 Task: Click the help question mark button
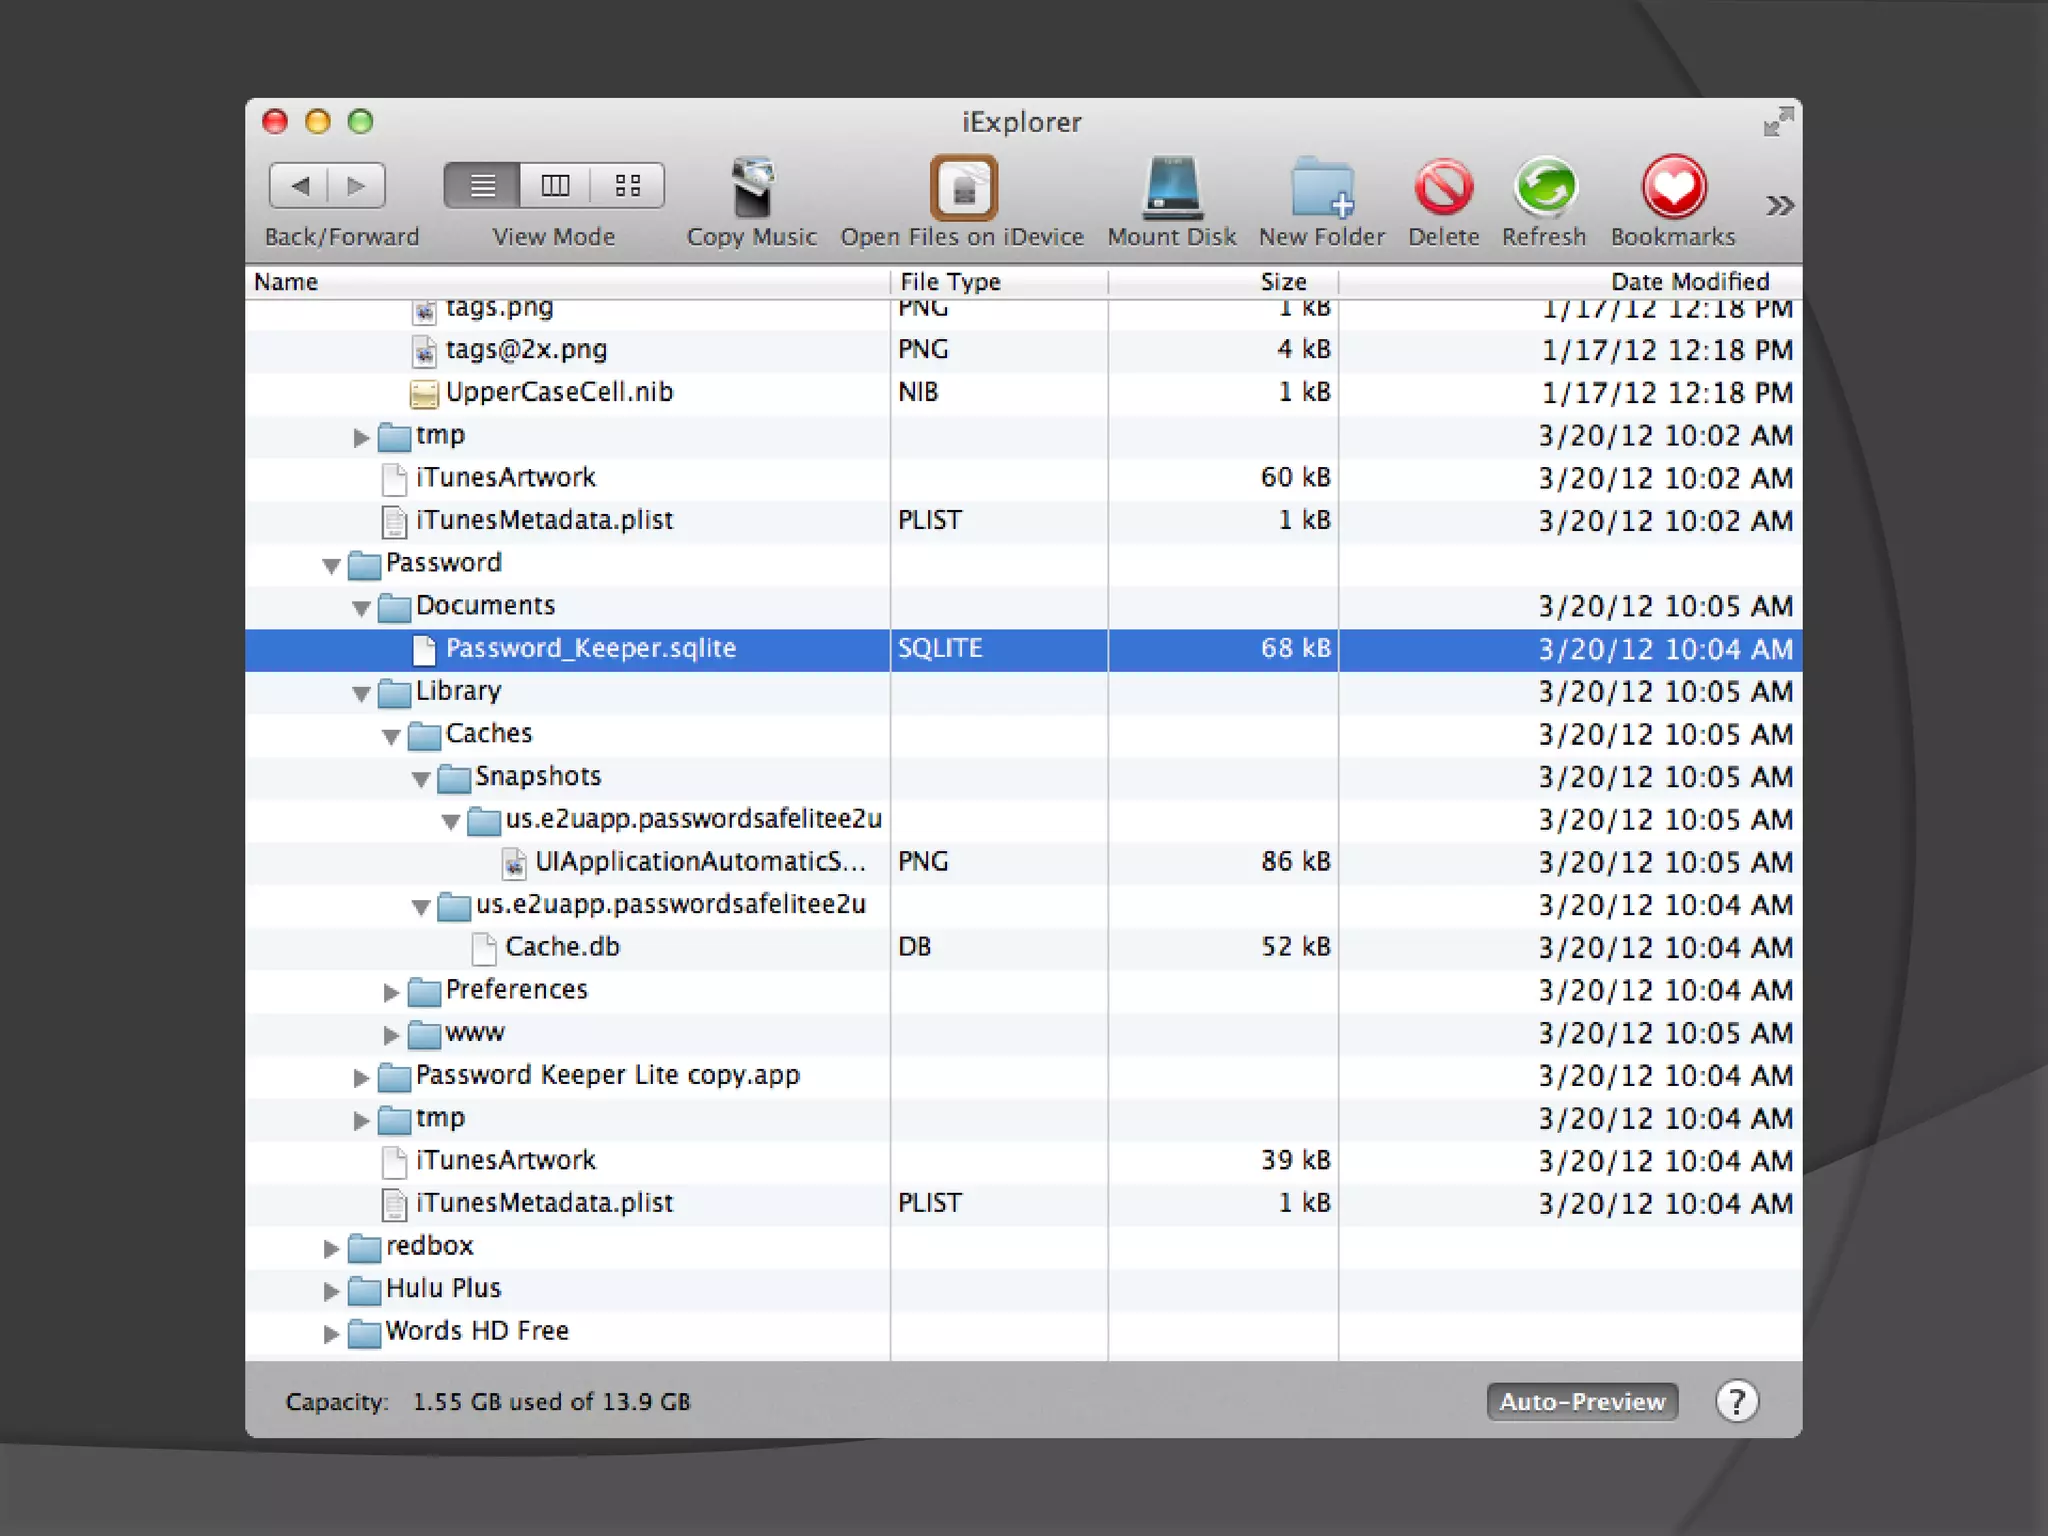(1736, 1401)
